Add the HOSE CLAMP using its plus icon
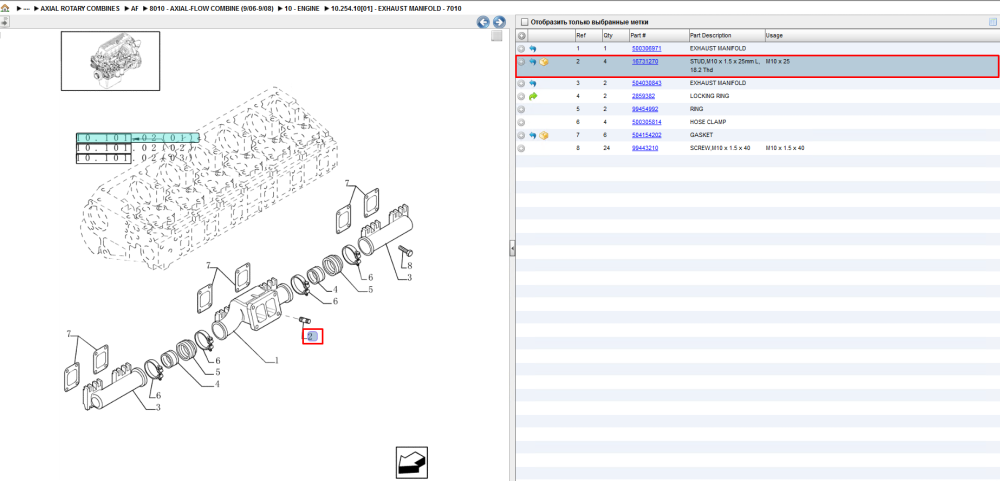Screen dimensions: 1000x481 (521, 122)
